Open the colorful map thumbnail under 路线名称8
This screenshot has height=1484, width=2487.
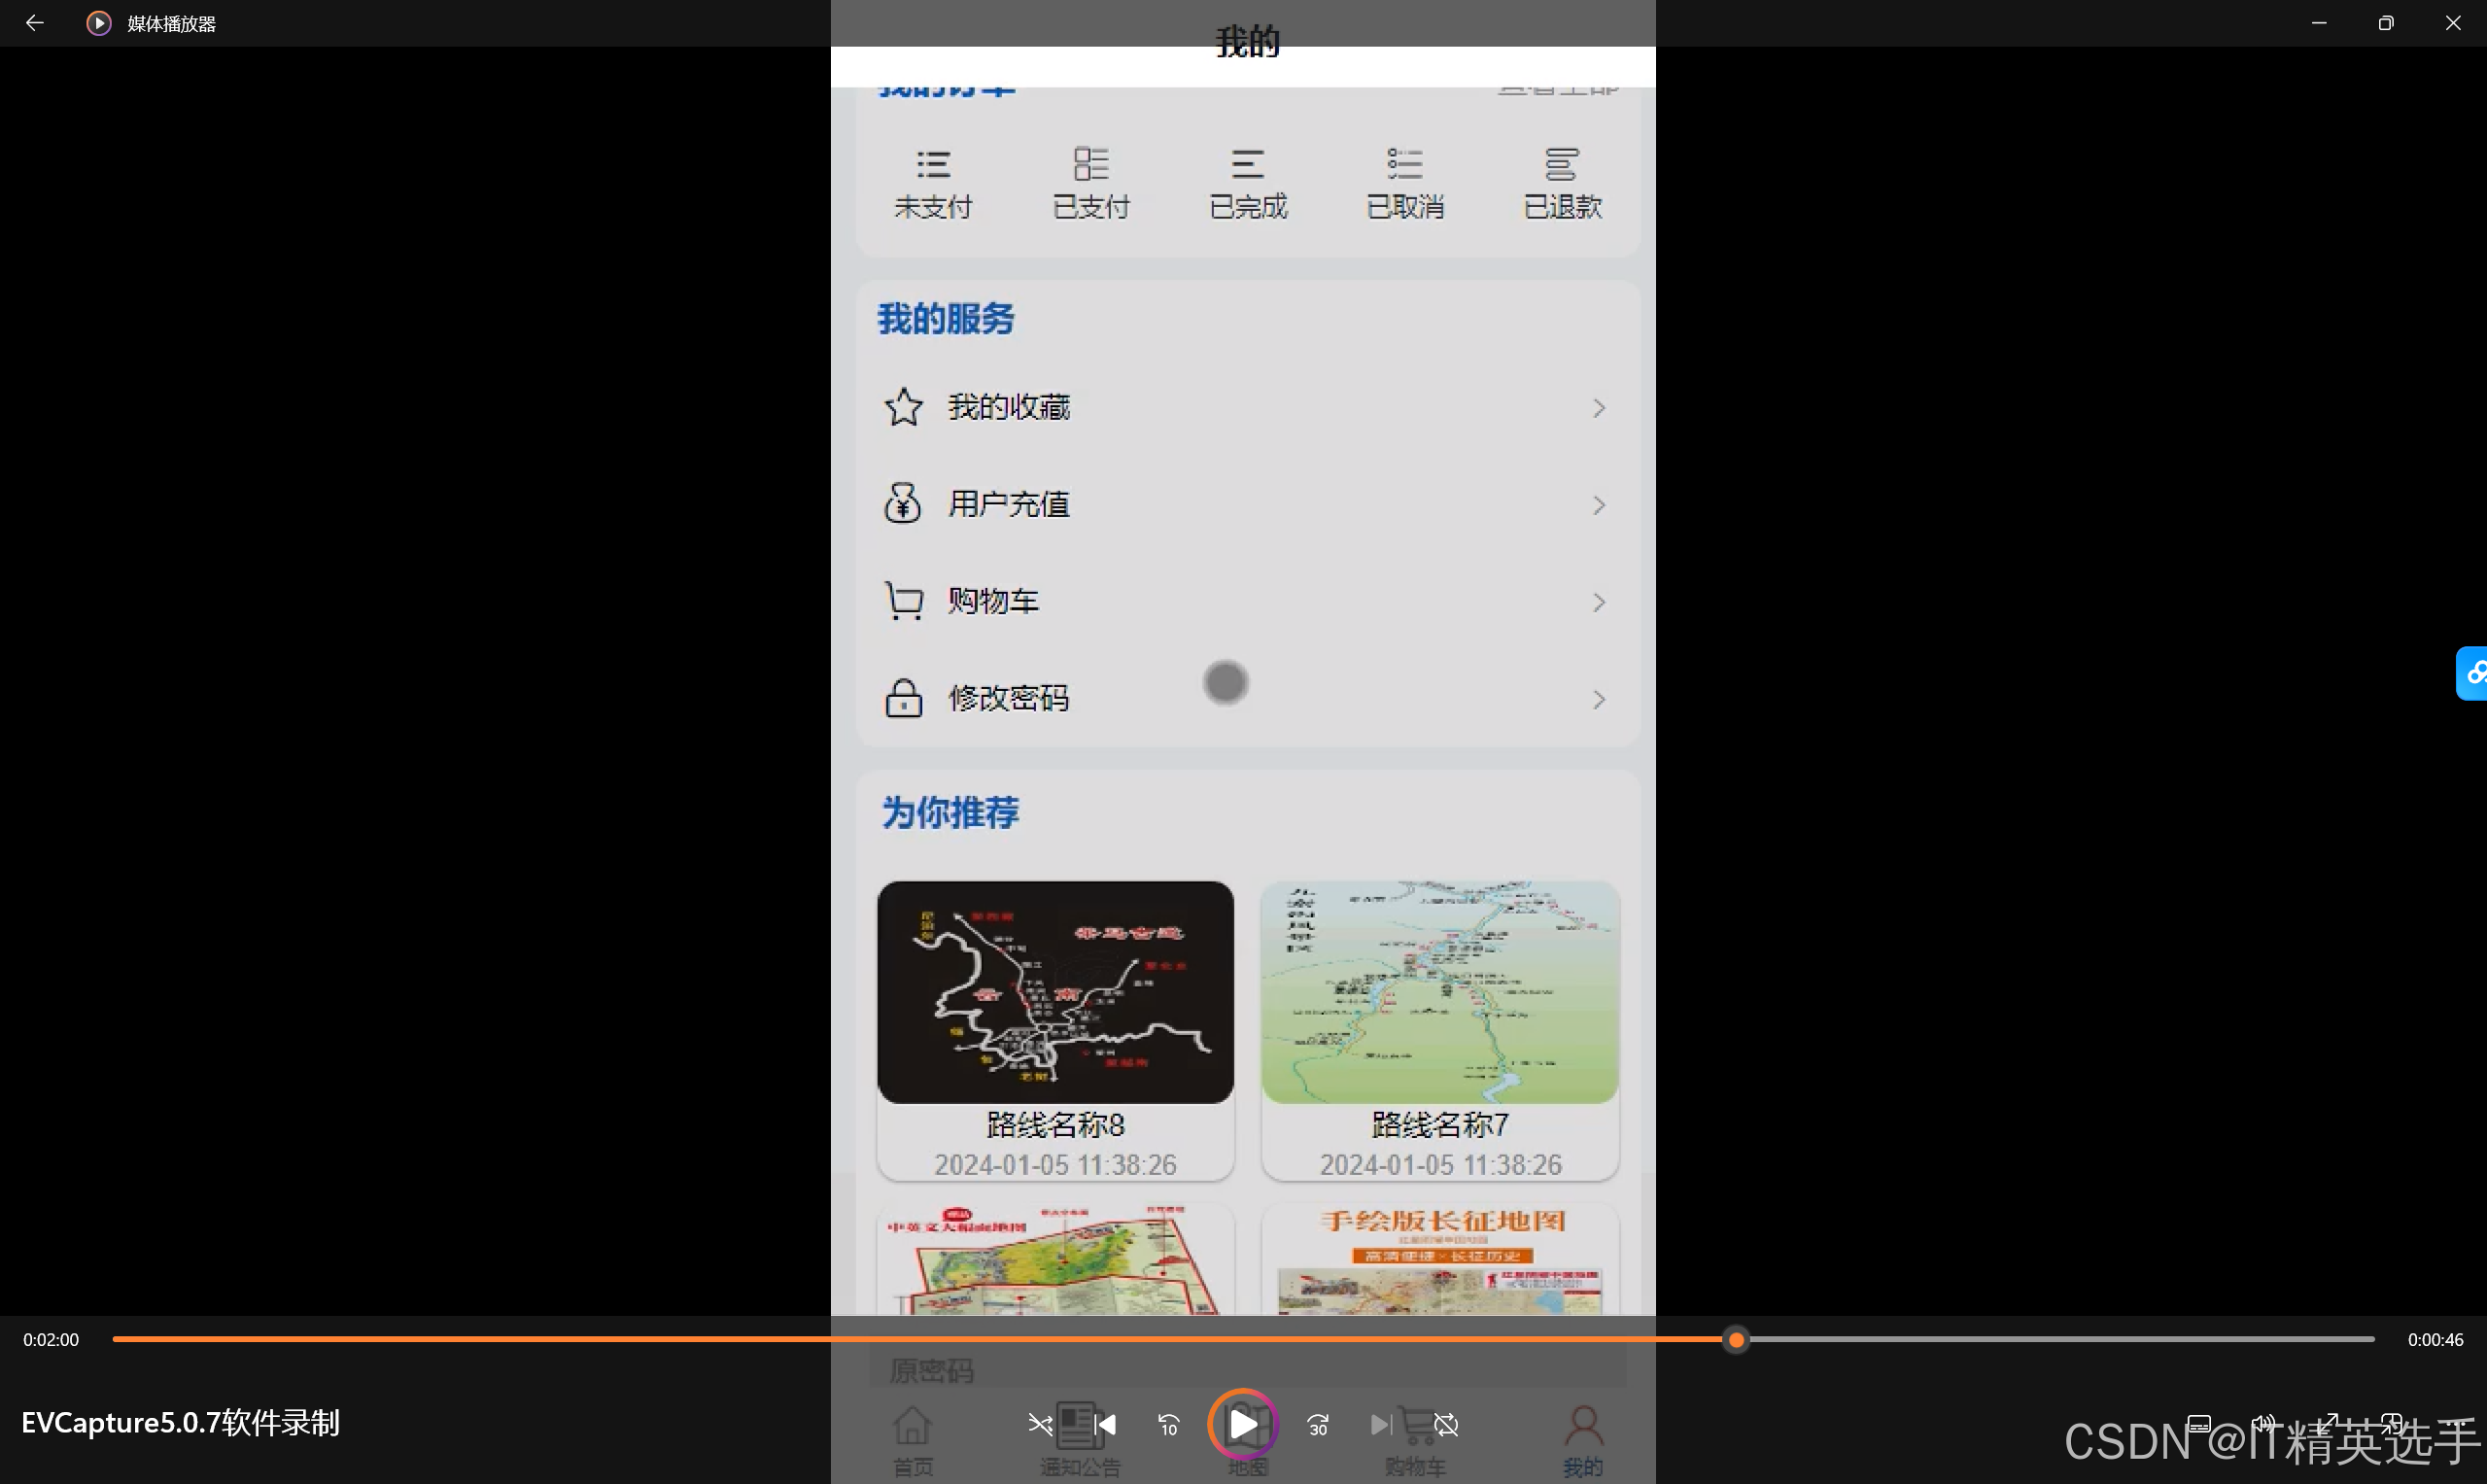click(x=1055, y=1260)
